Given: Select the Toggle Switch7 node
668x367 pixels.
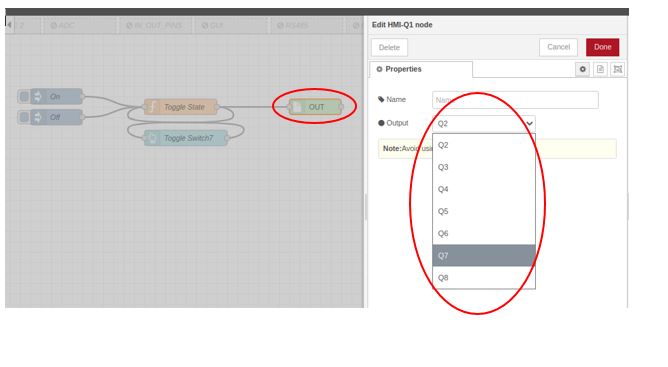Looking at the screenshot, I should click(x=186, y=138).
